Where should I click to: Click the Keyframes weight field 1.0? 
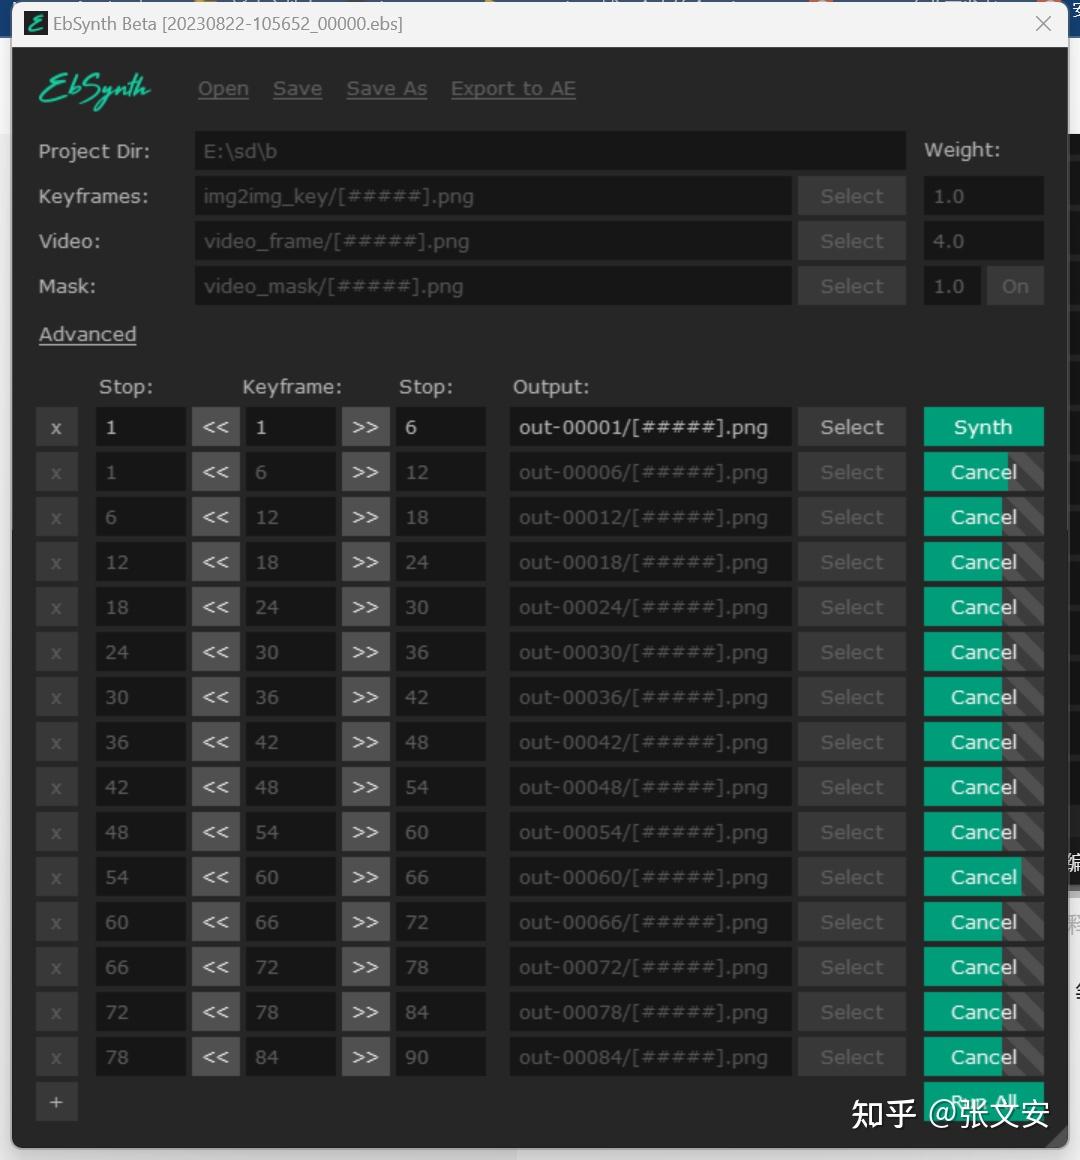pos(983,196)
